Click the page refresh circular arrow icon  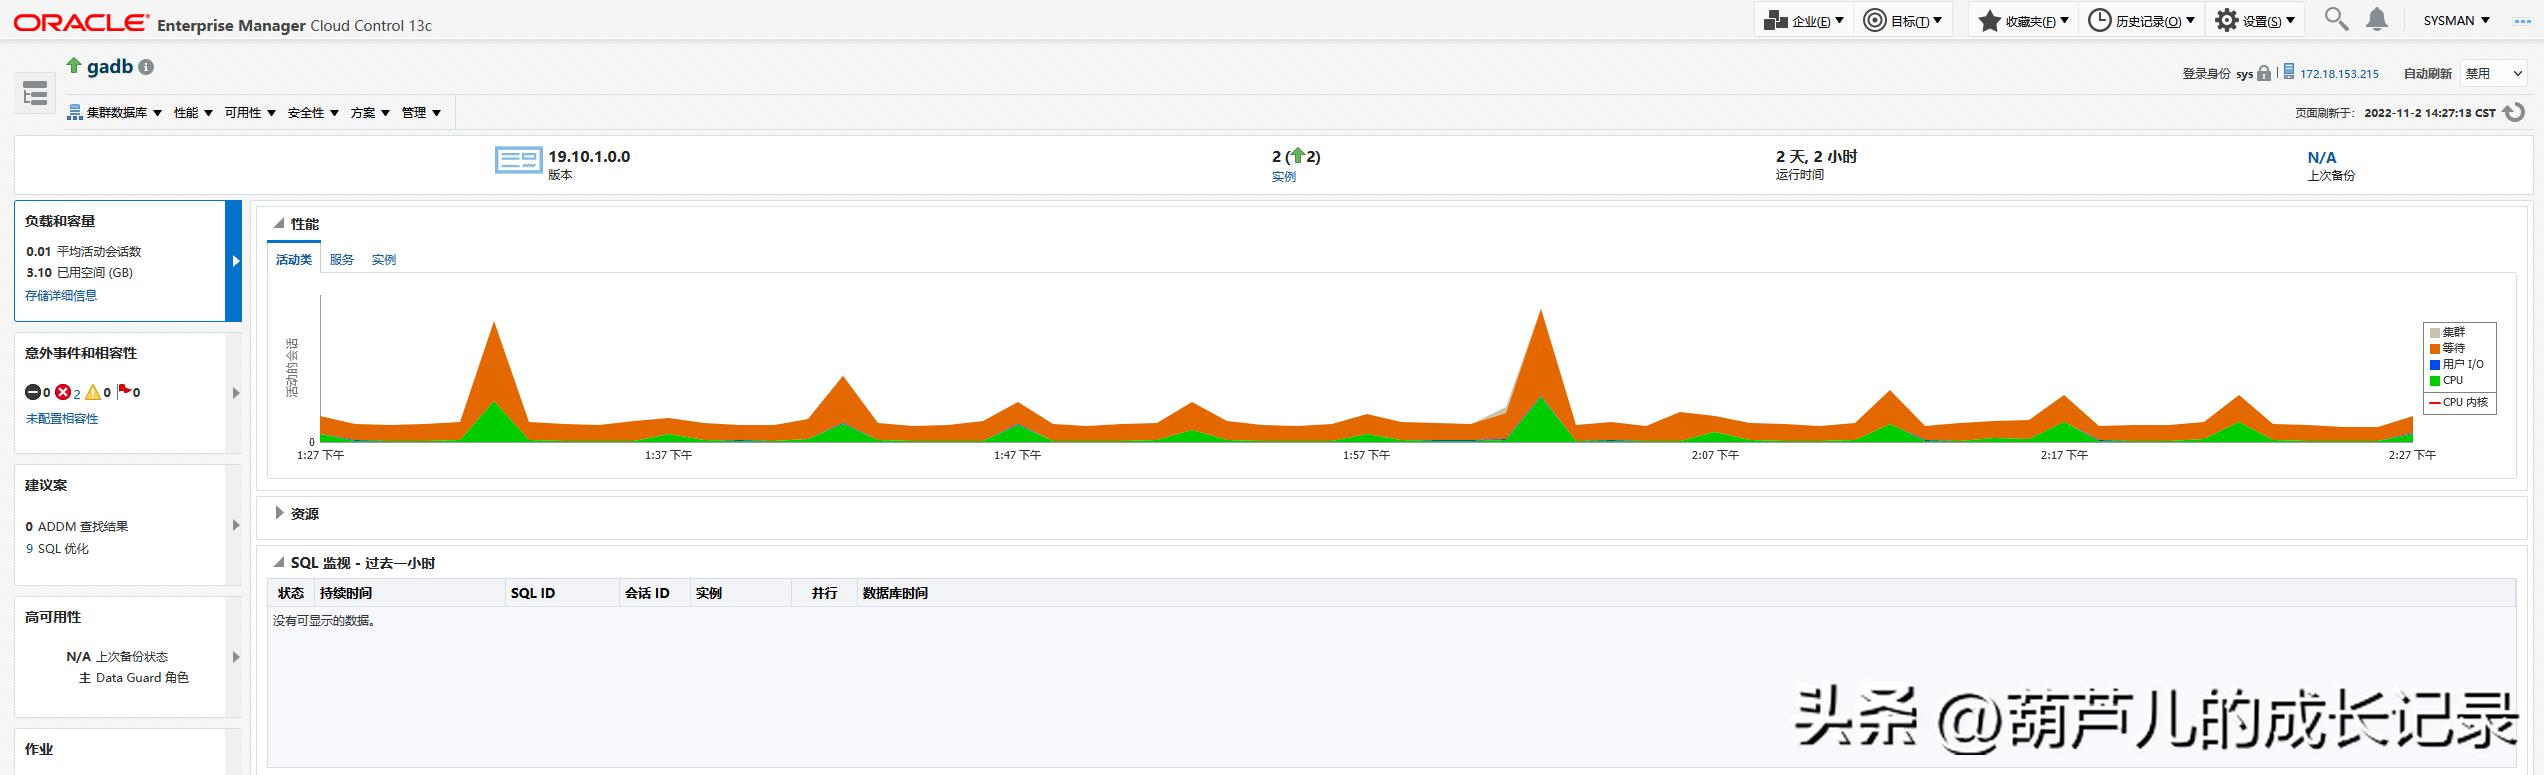(2513, 112)
